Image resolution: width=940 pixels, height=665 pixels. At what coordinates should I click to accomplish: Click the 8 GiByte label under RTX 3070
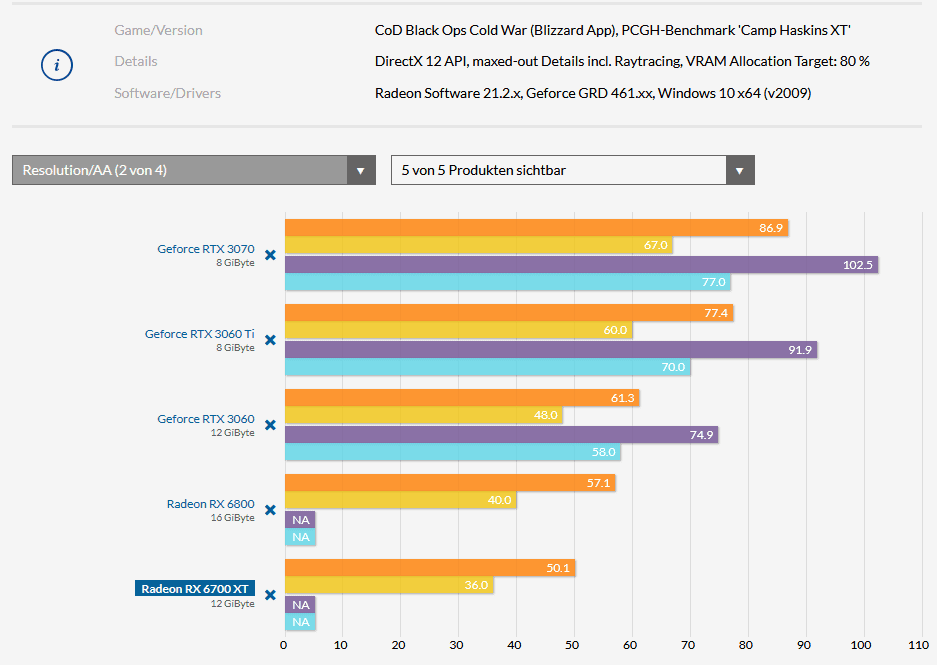click(x=235, y=263)
